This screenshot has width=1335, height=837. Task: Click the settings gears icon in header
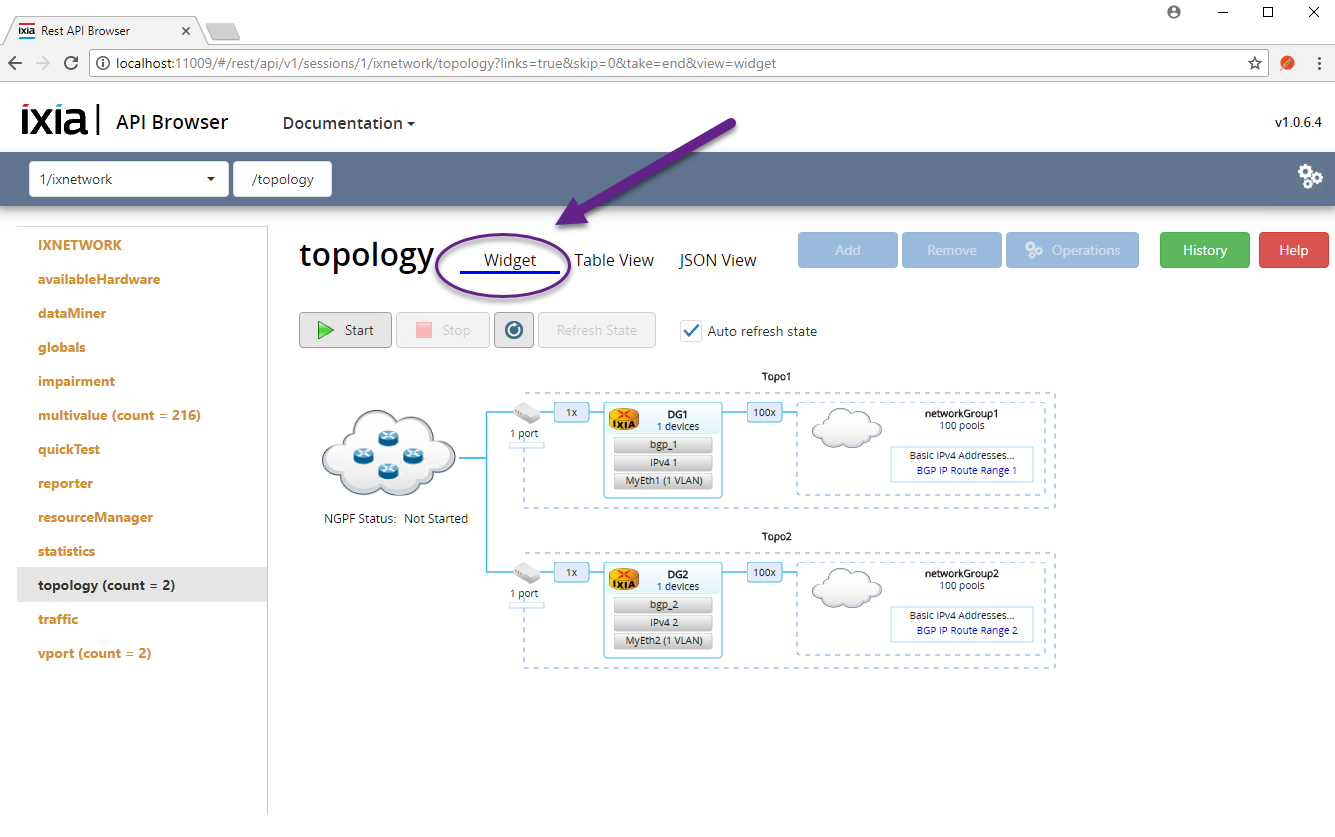tap(1310, 177)
